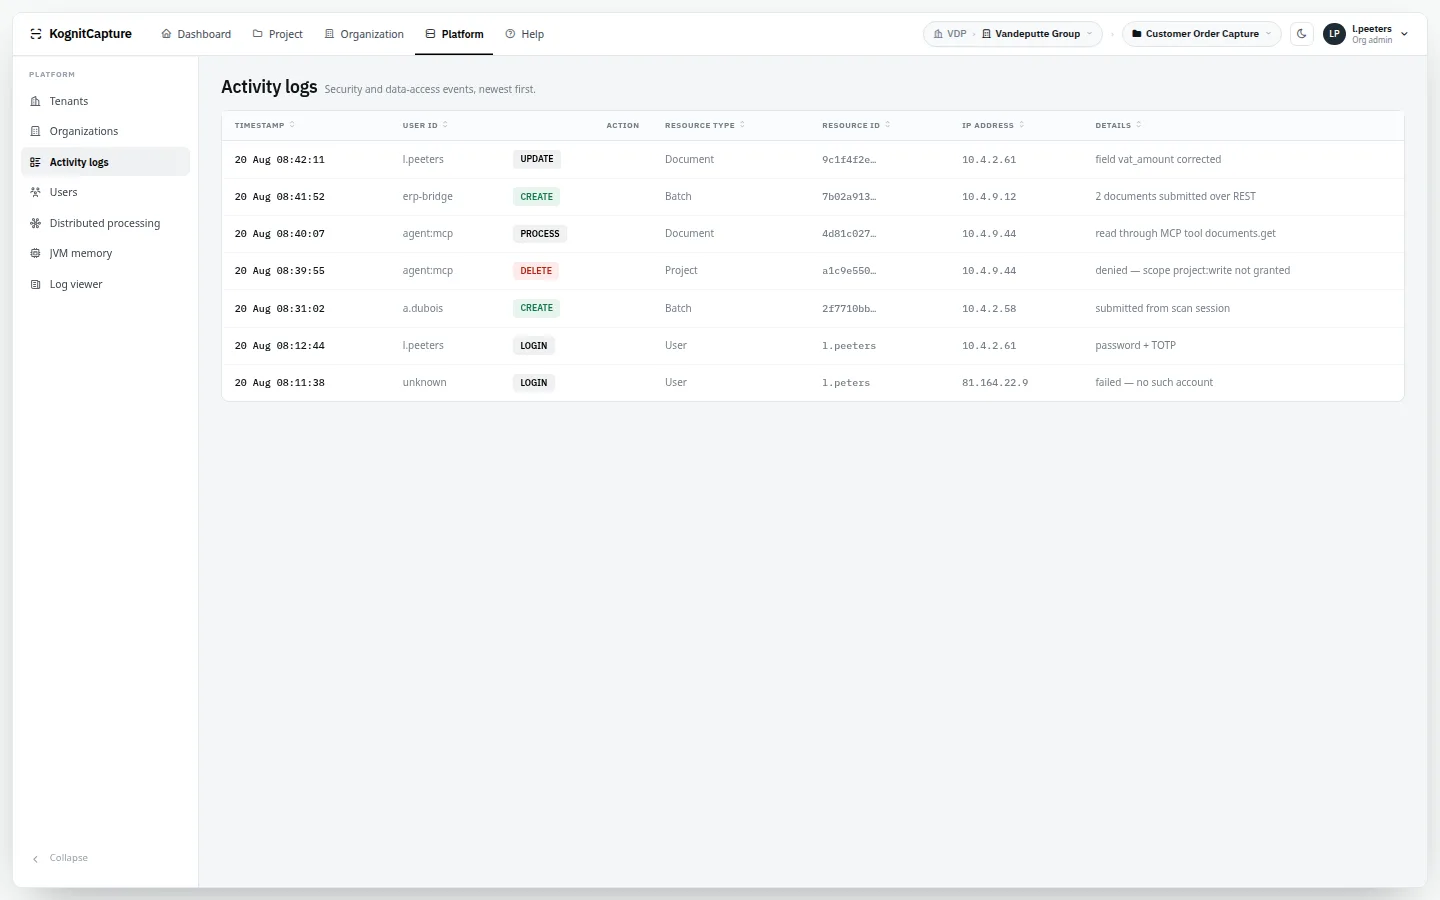Click the 'failed — no such account' detail
This screenshot has height=900, width=1440.
(x=1154, y=383)
